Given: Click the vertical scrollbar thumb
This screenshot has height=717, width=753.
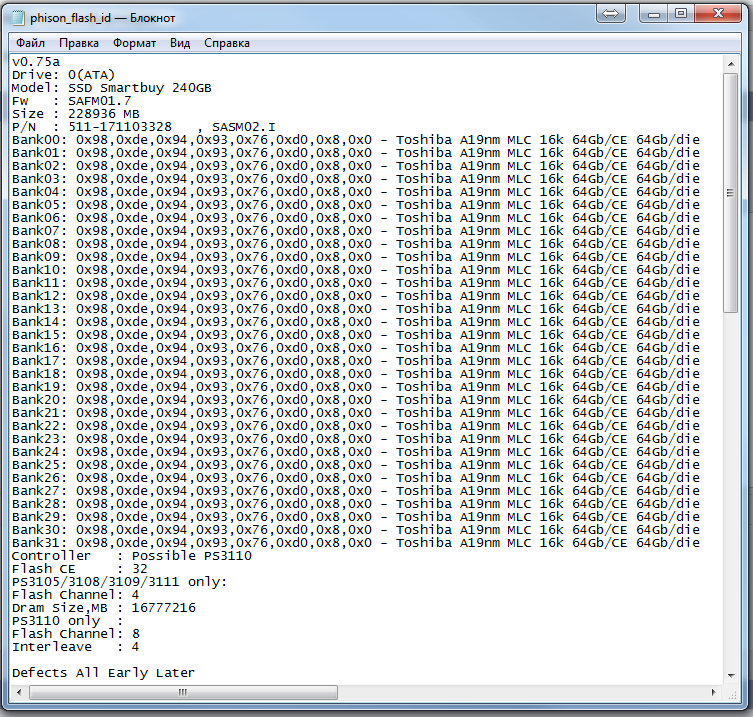Looking at the screenshot, I should [x=731, y=193].
